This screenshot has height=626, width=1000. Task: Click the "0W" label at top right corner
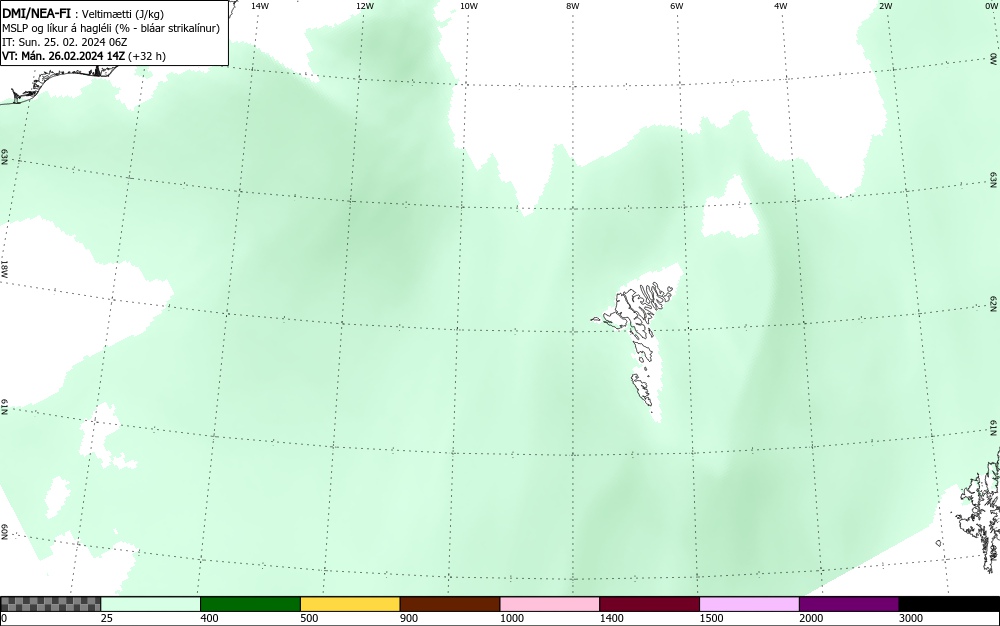tap(990, 6)
